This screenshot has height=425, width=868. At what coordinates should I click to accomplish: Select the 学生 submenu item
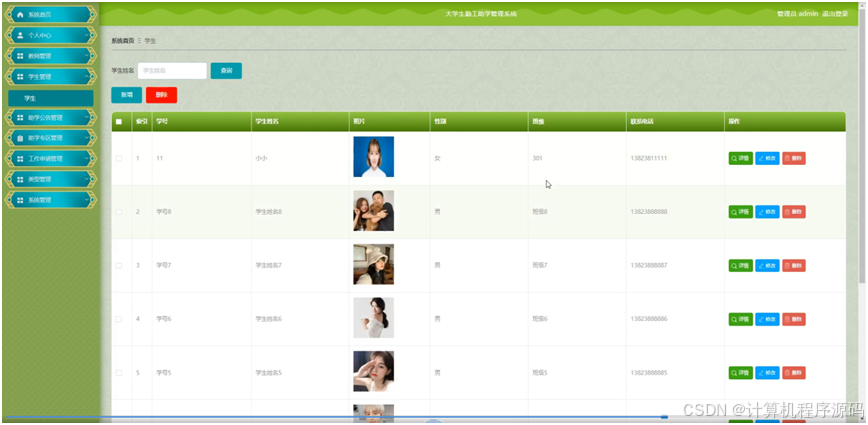click(x=50, y=98)
